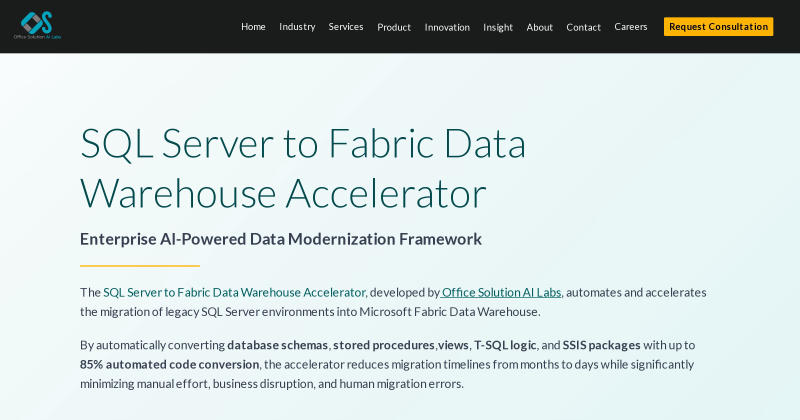Click the bold text 'database schemas'
Screen dimensions: 800x420
tap(278, 345)
